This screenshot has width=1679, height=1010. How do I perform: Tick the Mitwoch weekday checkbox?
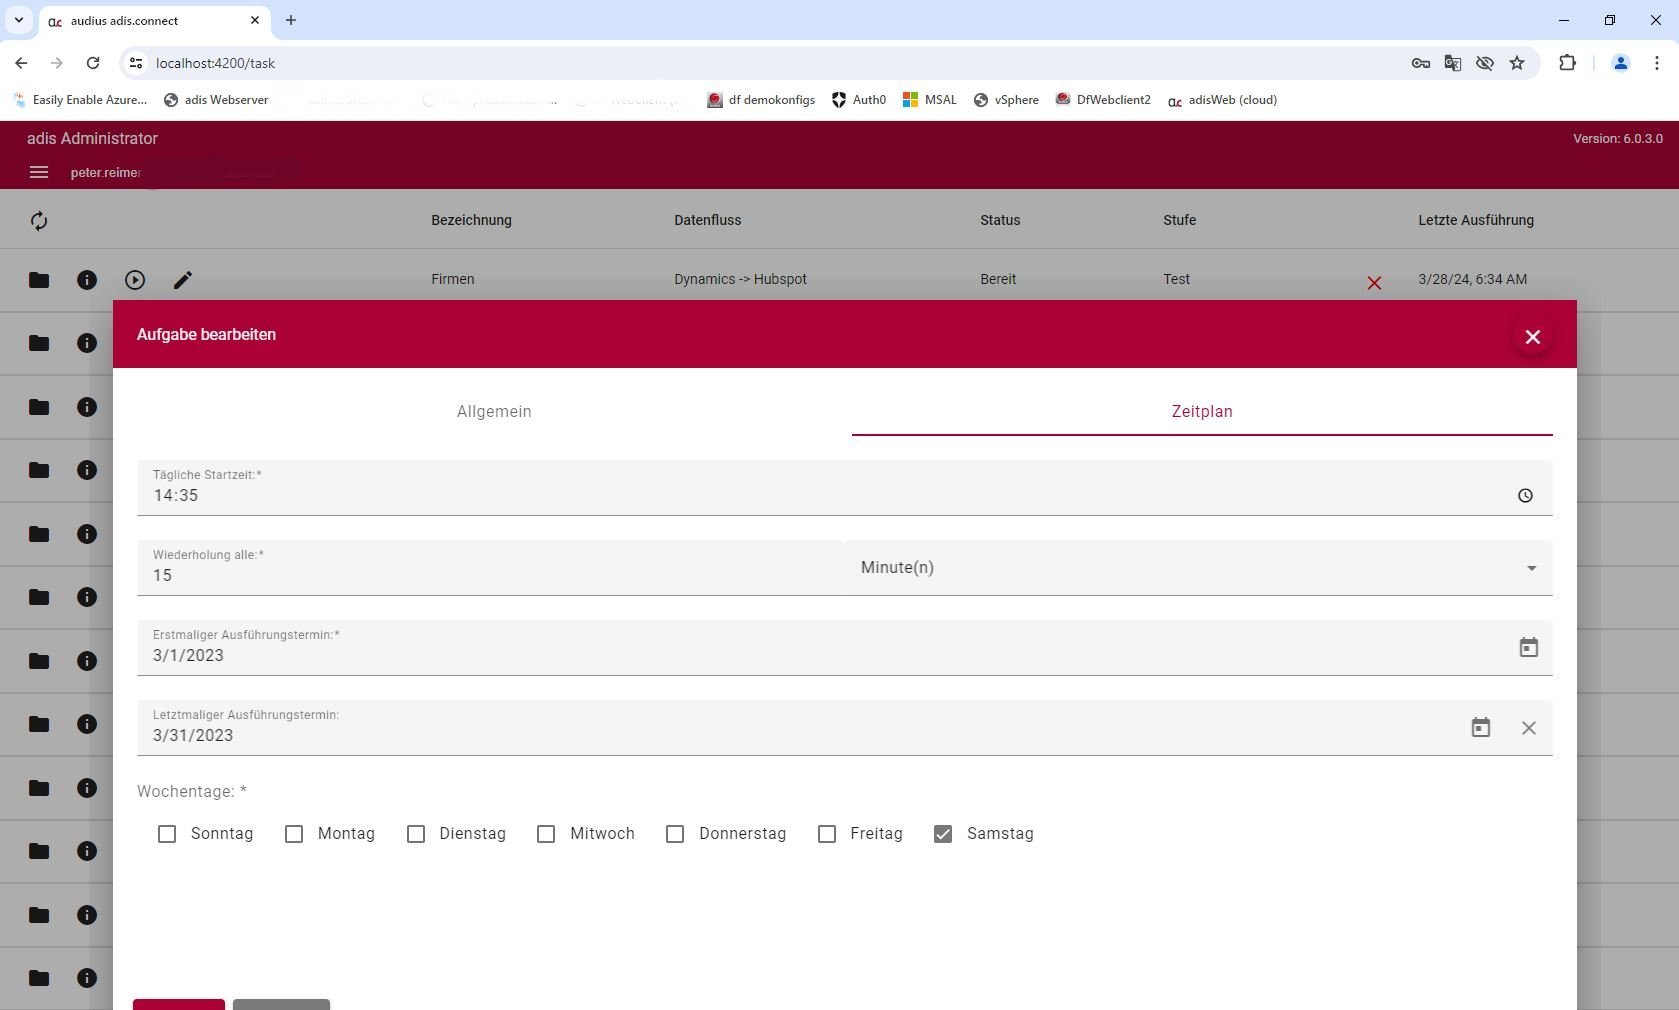pos(546,834)
